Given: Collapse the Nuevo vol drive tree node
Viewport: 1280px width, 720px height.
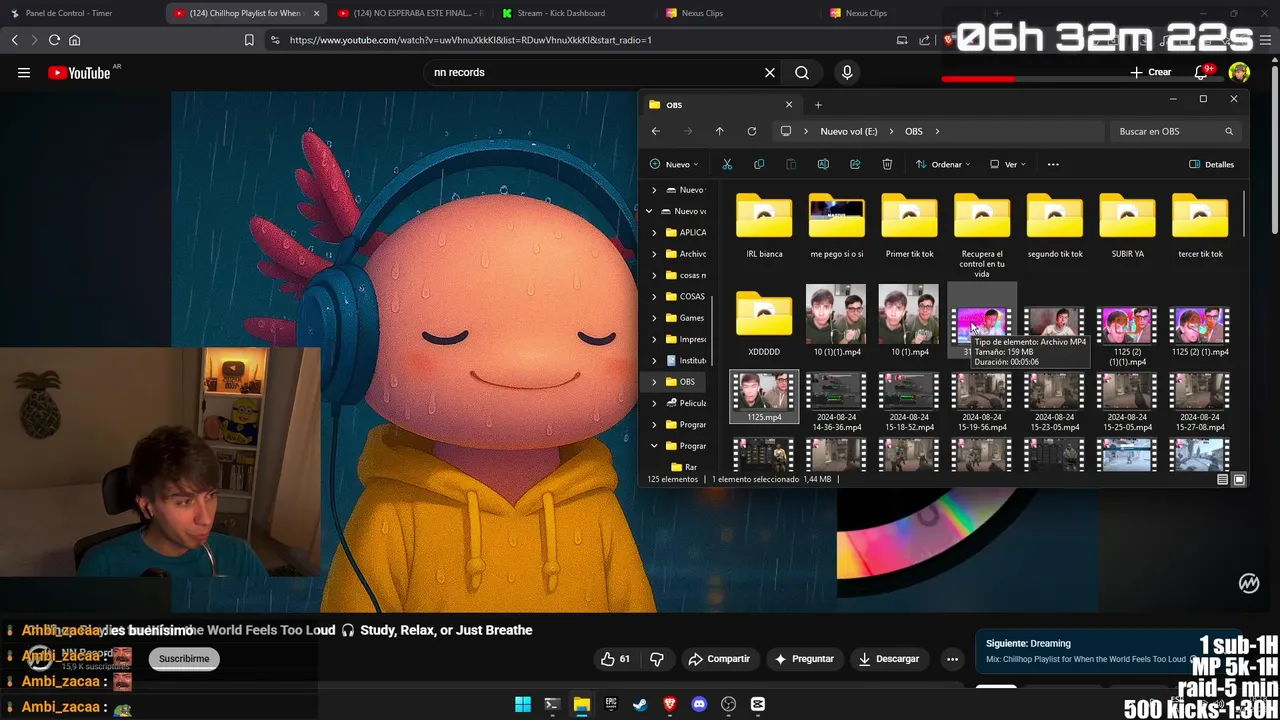Looking at the screenshot, I should tap(649, 211).
